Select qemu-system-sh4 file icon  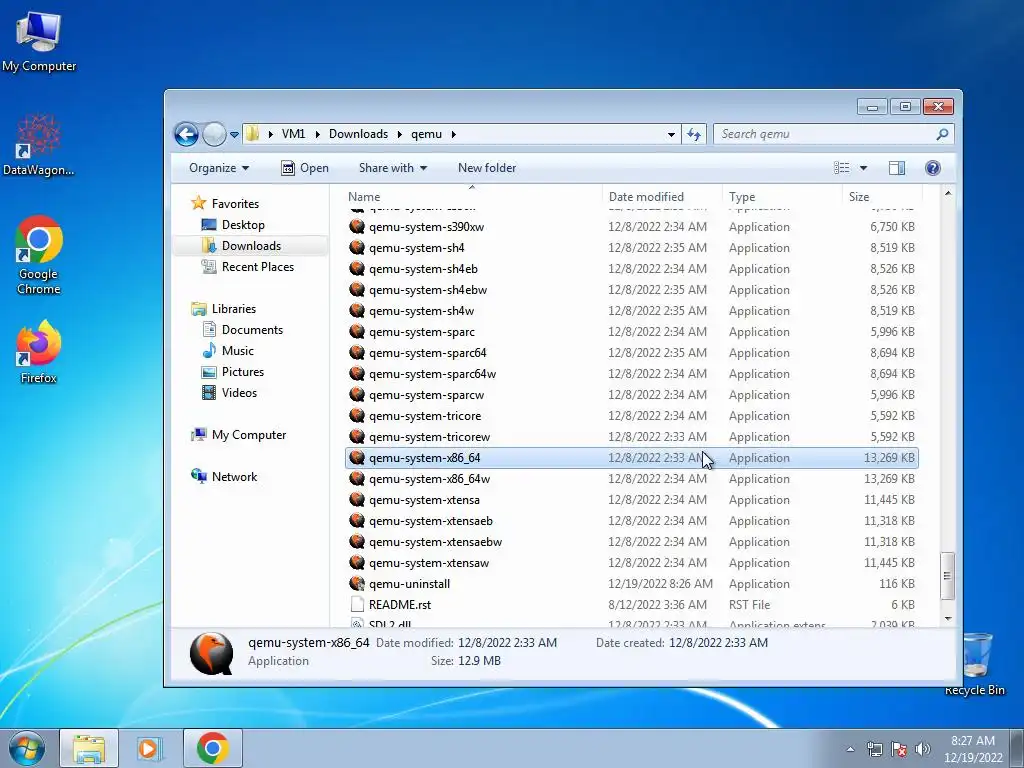pos(357,248)
